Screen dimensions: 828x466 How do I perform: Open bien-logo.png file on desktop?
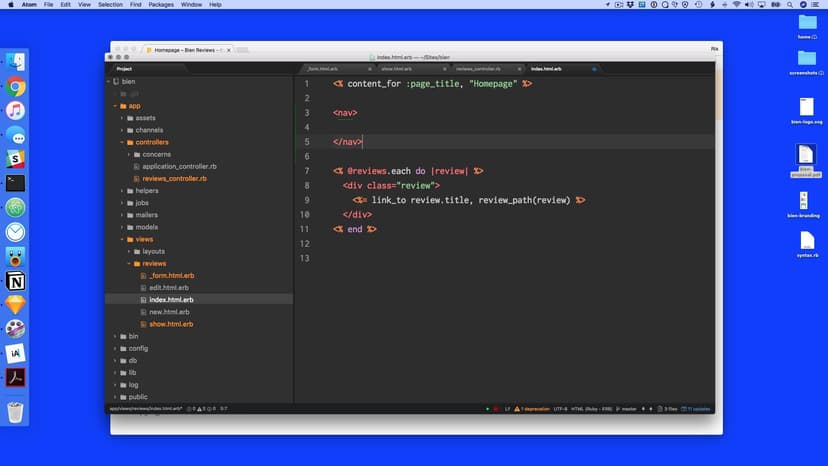[x=806, y=107]
